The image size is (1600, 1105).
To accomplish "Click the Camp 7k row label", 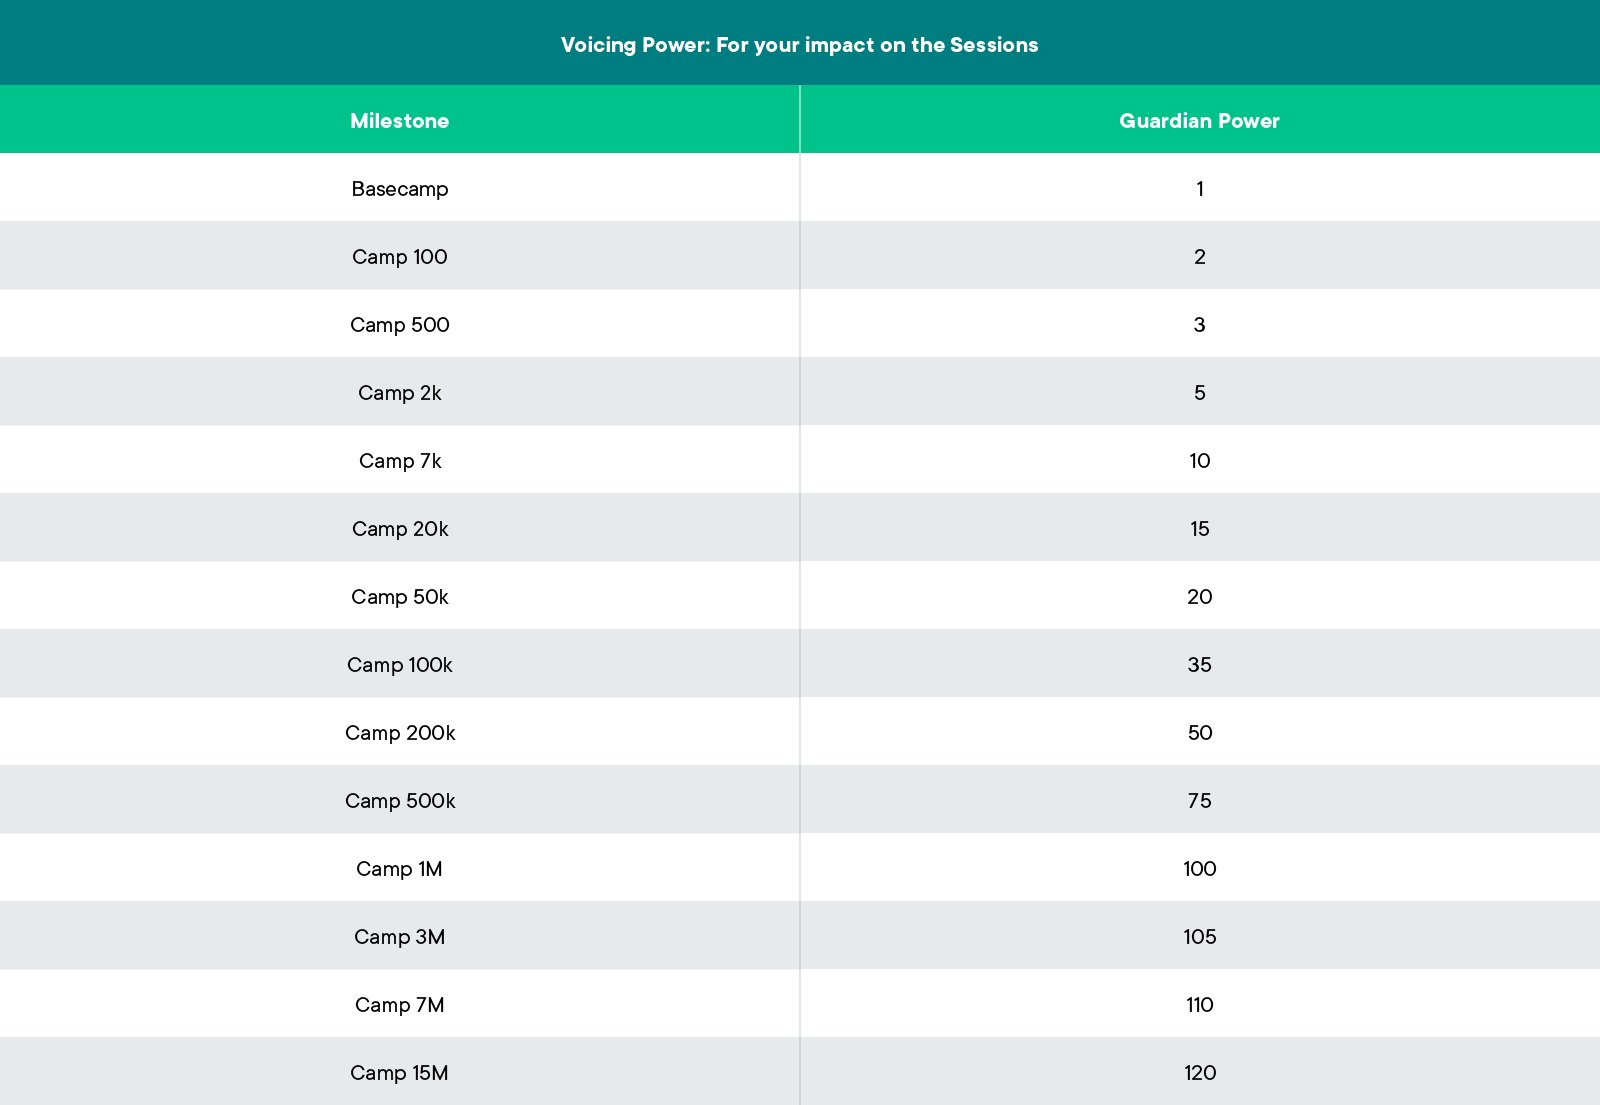I will coord(399,461).
